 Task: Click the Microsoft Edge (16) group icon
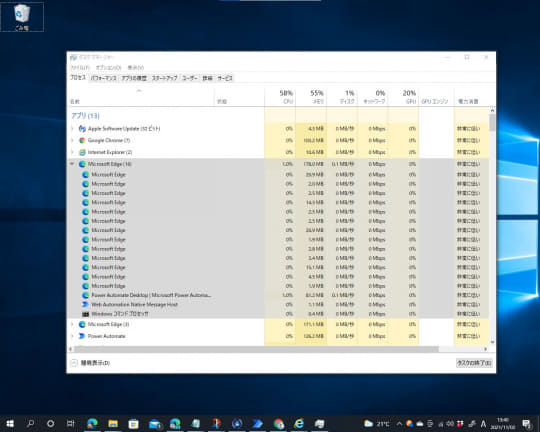82,164
